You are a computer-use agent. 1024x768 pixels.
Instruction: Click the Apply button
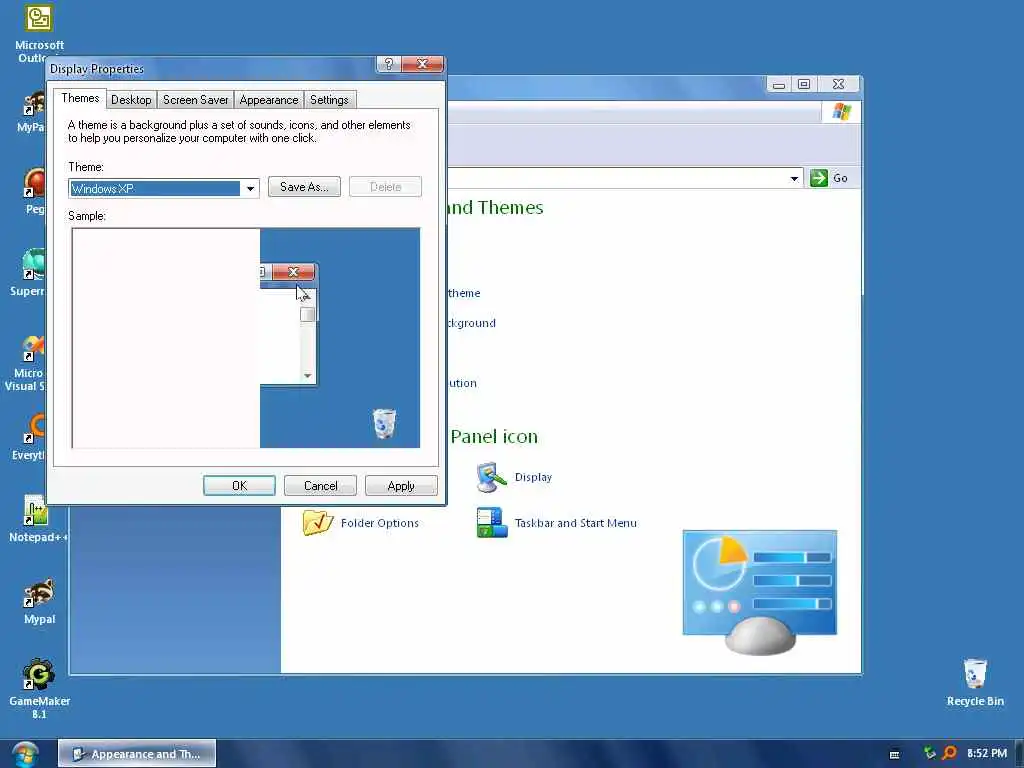click(401, 486)
